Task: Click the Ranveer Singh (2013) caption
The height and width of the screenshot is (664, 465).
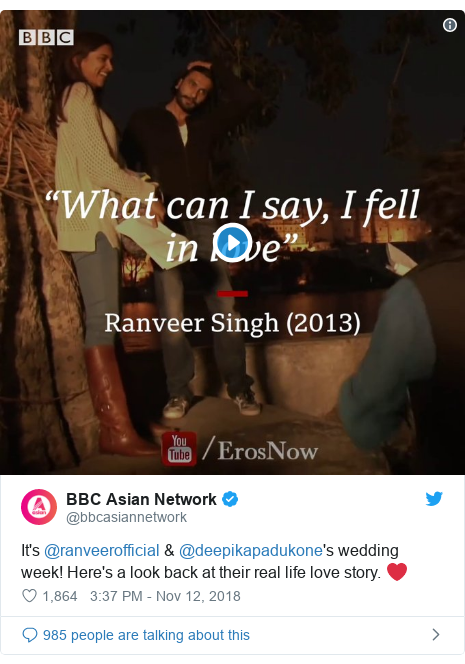Action: pos(232,323)
